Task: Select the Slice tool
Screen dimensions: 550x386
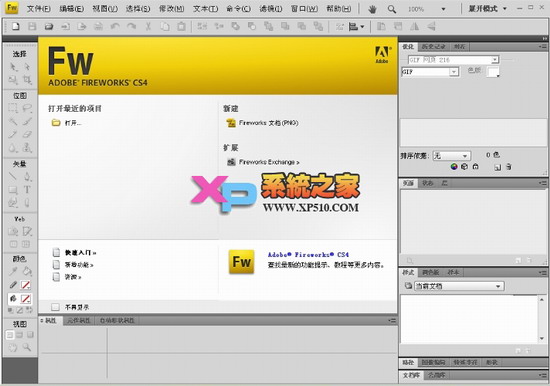Action: coord(27,231)
